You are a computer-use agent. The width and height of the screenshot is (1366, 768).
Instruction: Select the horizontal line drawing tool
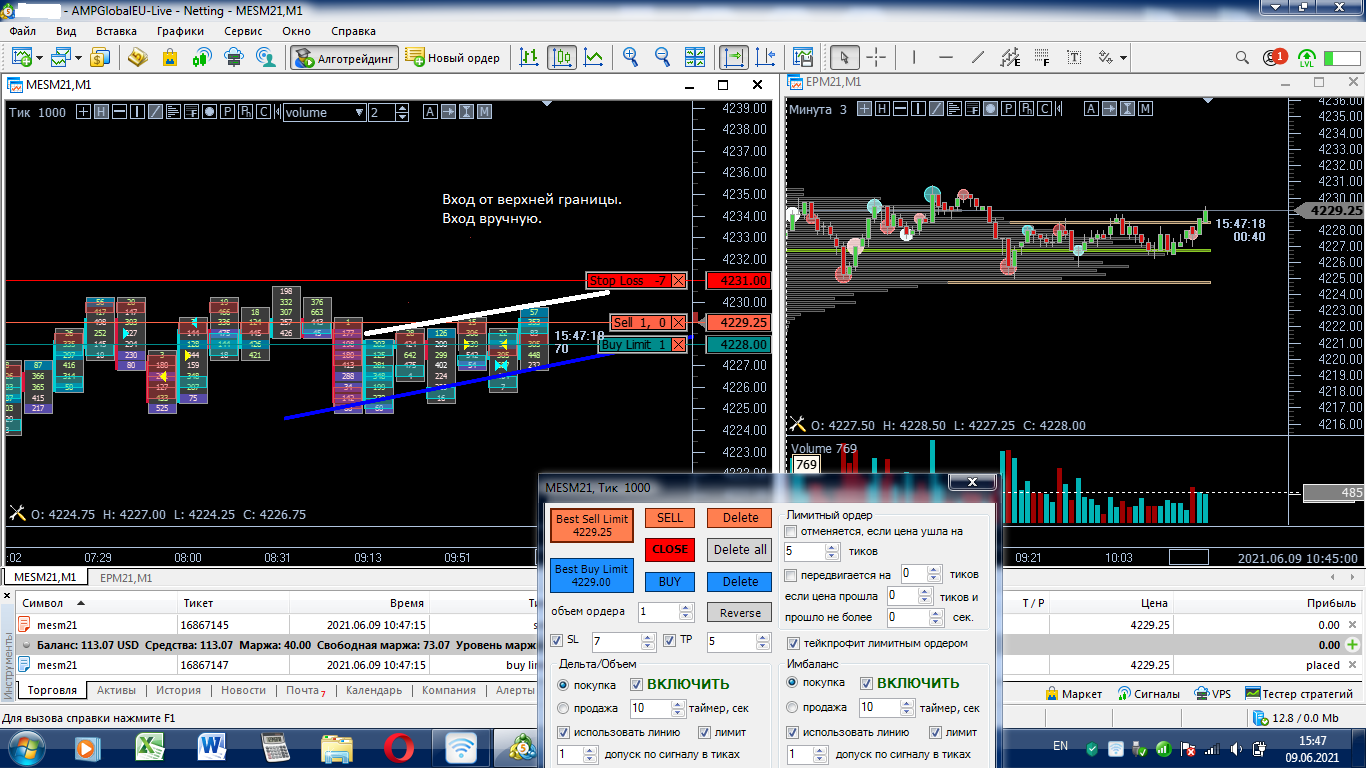pos(946,57)
